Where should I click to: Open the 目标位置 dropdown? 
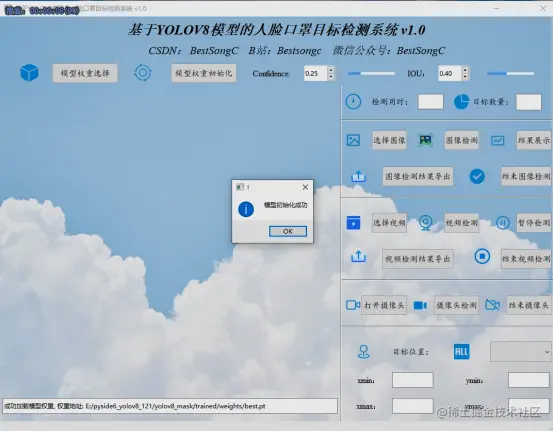[x=520, y=352]
